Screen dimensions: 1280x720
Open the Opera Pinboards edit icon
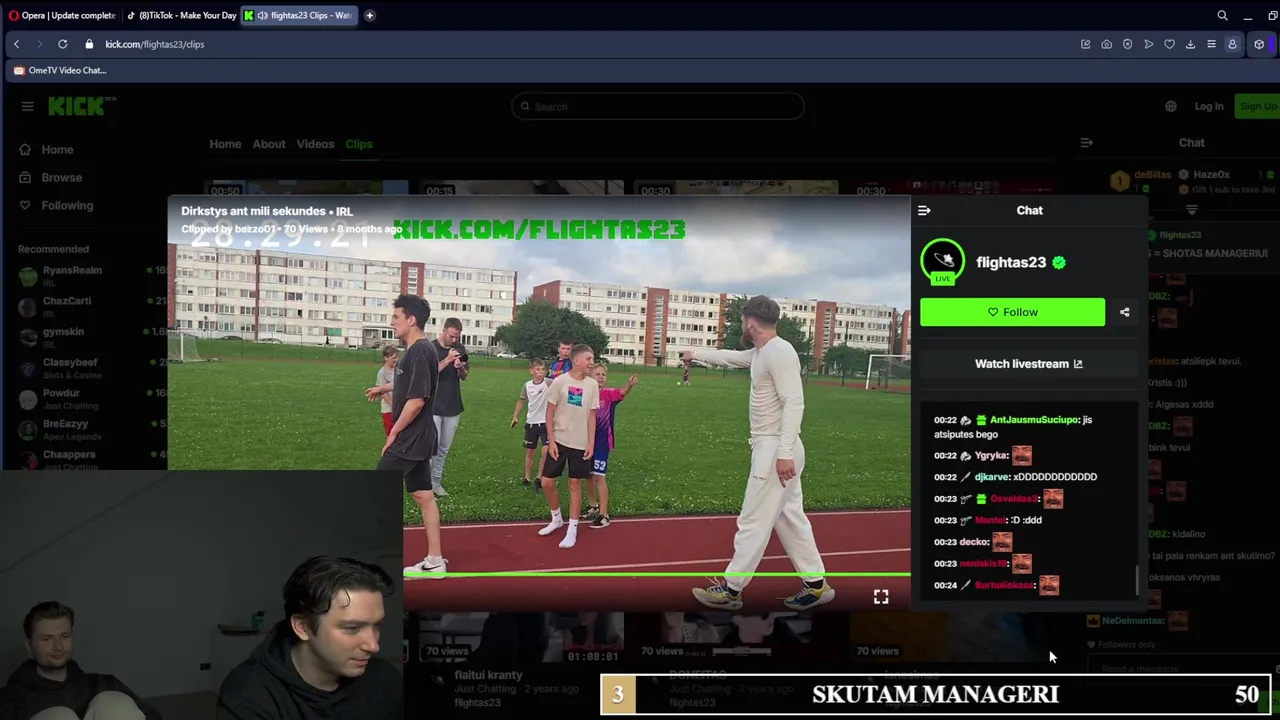click(1085, 44)
